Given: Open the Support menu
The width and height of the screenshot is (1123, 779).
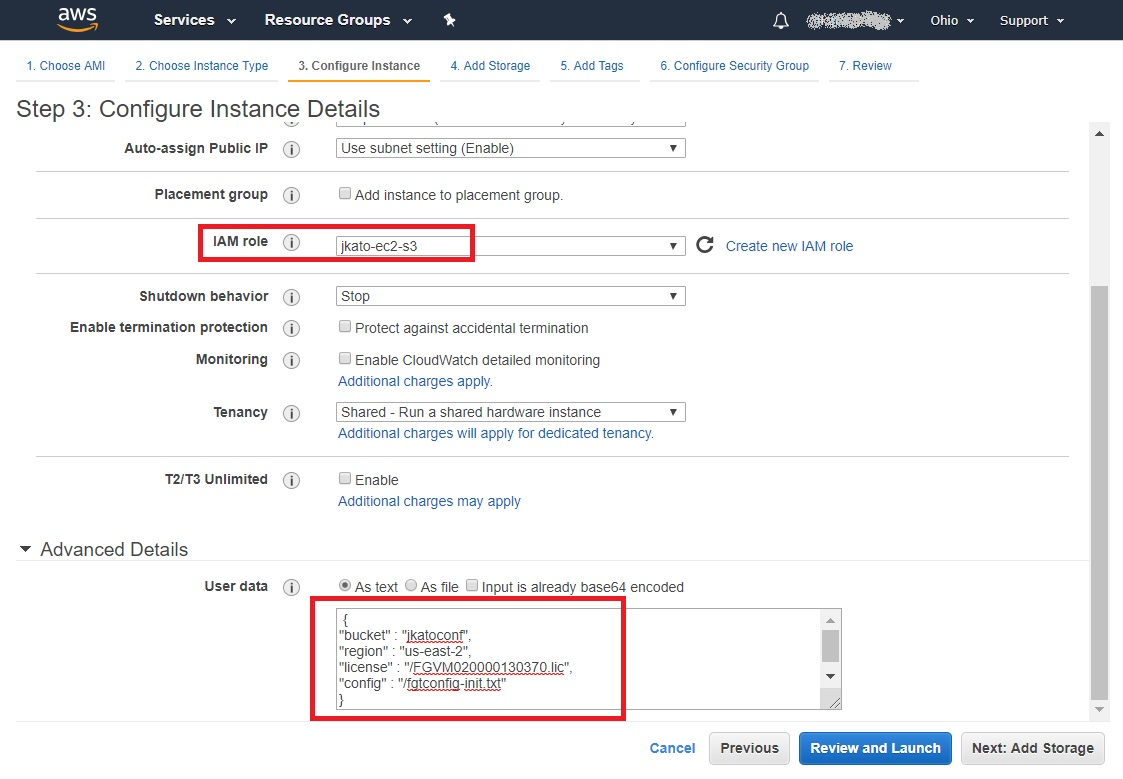Looking at the screenshot, I should [x=1031, y=21].
